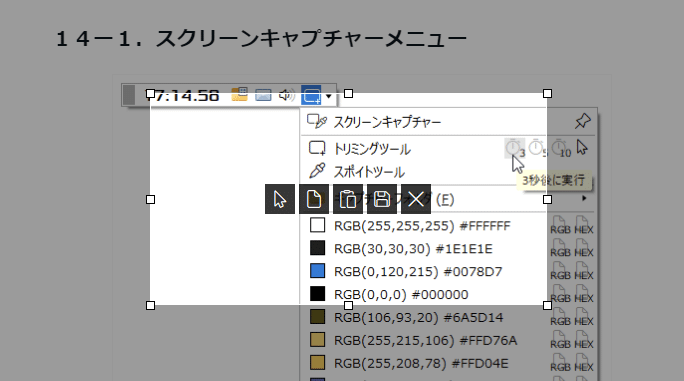684x381 pixels.
Task: Select the 10-second delay timer icon
Action: coord(561,148)
